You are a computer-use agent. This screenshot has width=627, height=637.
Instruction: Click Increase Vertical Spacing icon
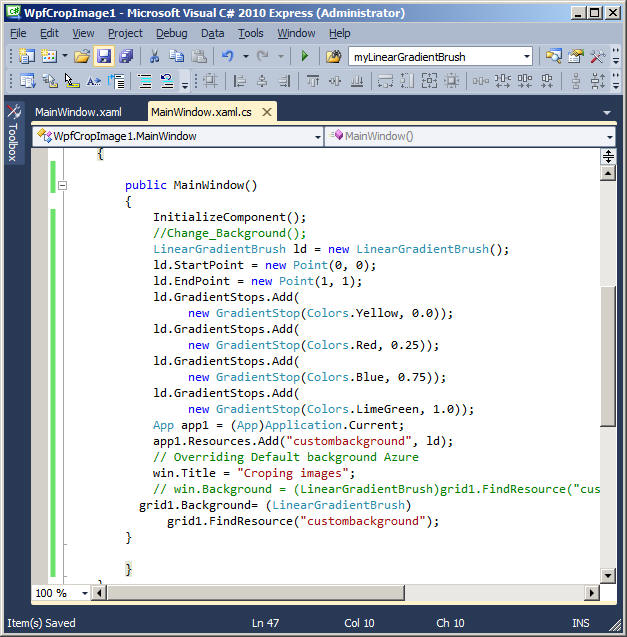click(x=598, y=81)
